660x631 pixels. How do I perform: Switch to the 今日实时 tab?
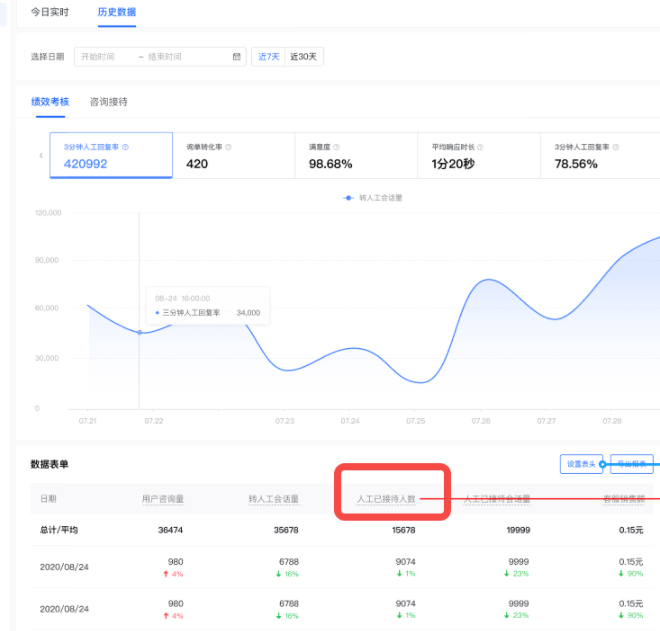click(50, 12)
